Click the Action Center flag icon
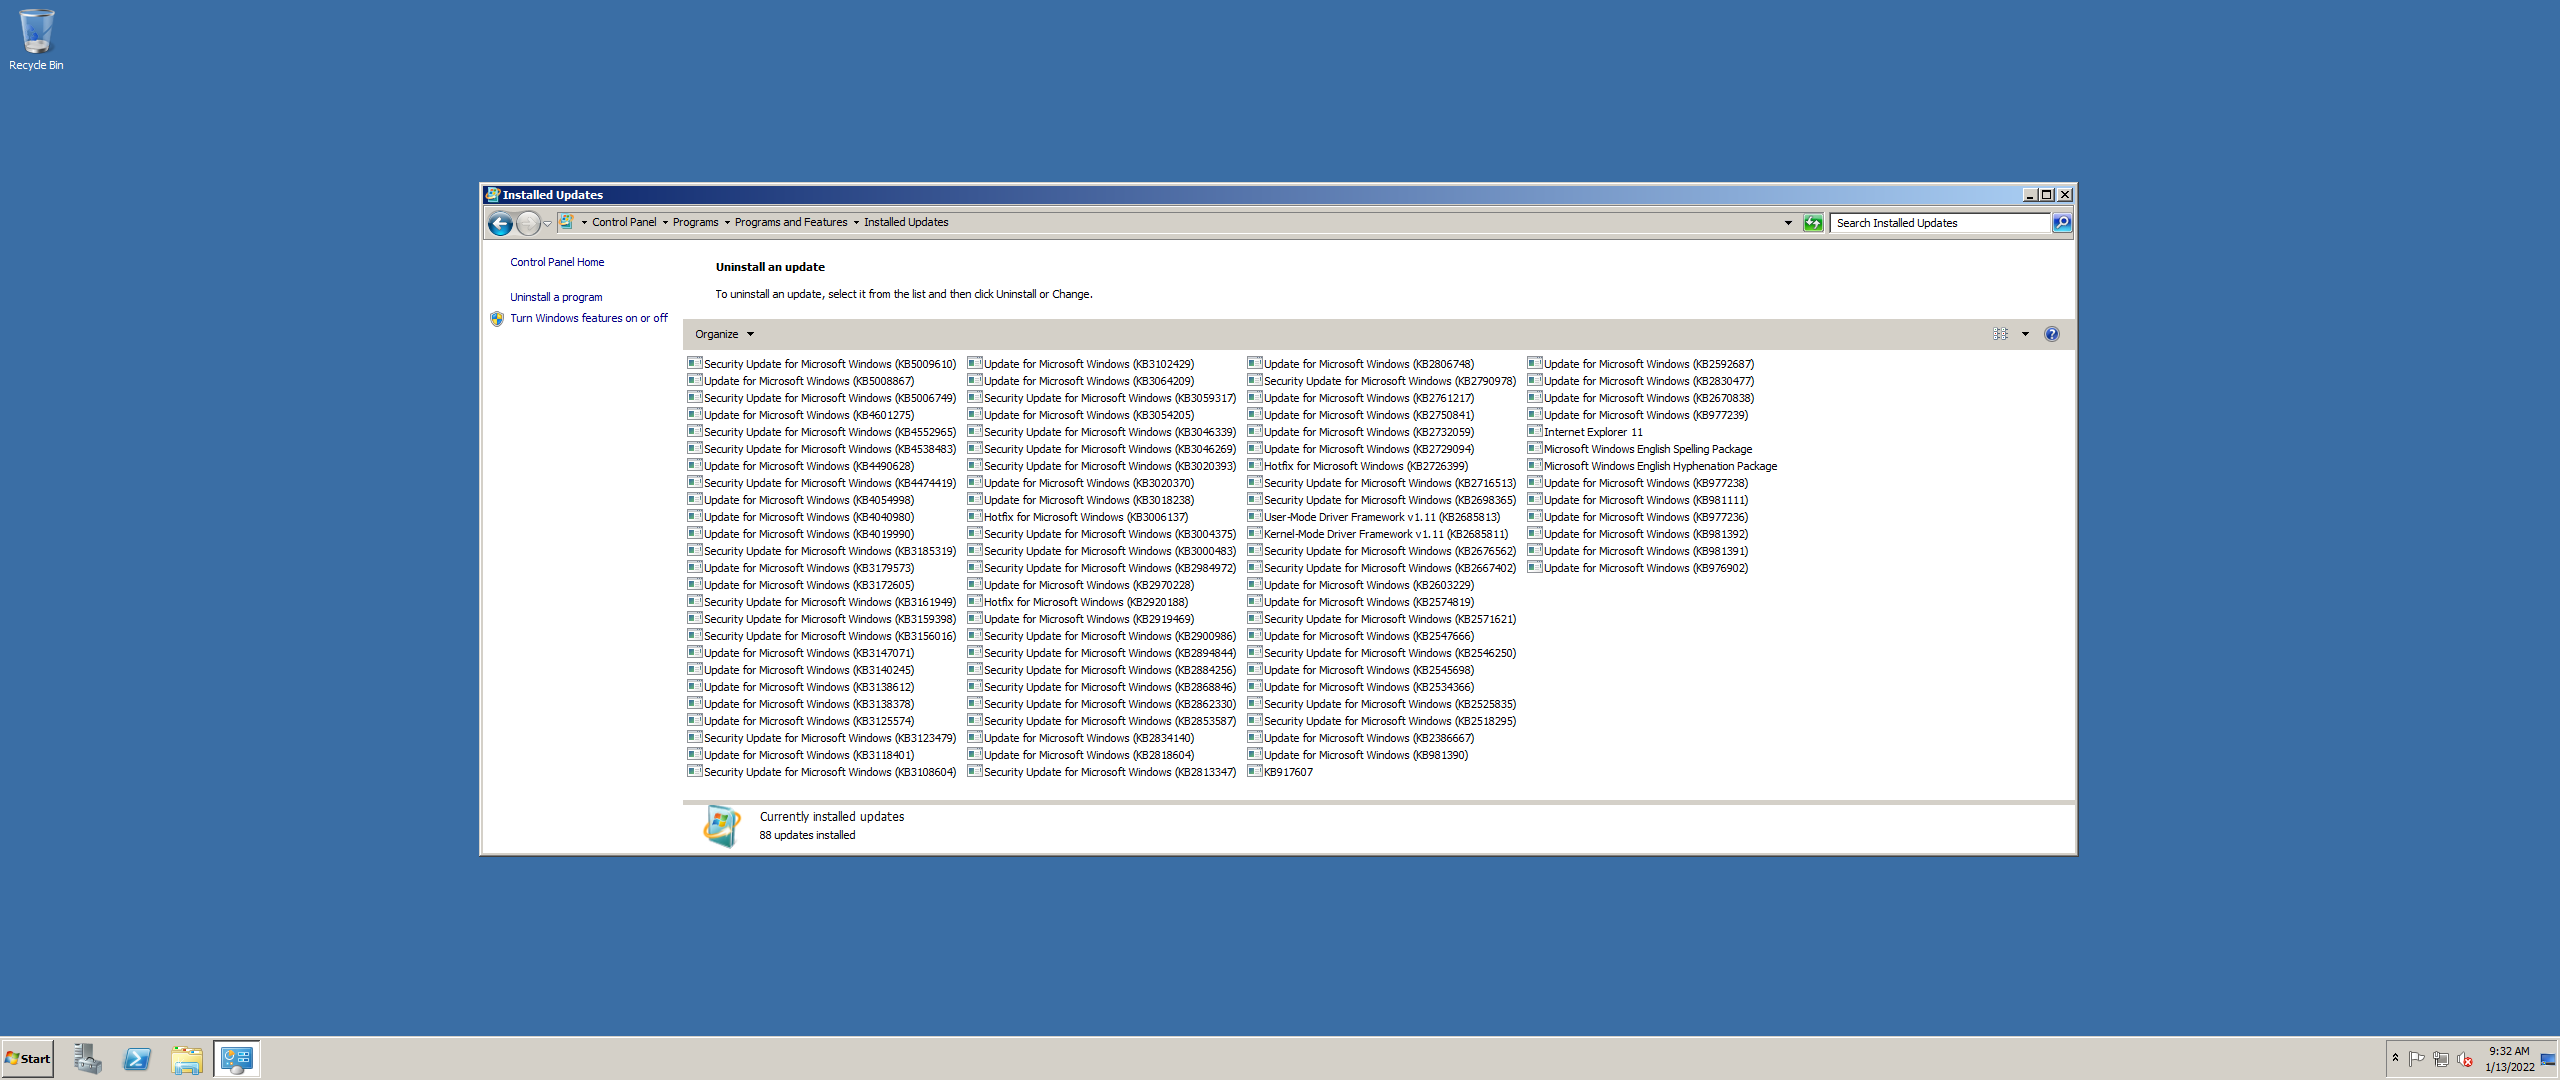Image resolution: width=2560 pixels, height=1080 pixels. point(2417,1059)
